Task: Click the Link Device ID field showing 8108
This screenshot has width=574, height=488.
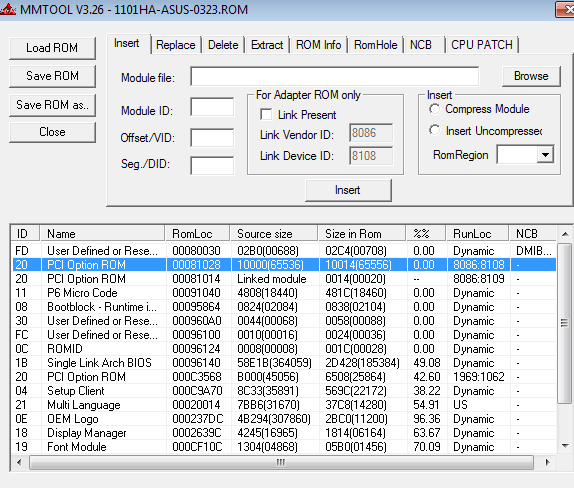Action: pyautogui.click(x=371, y=156)
